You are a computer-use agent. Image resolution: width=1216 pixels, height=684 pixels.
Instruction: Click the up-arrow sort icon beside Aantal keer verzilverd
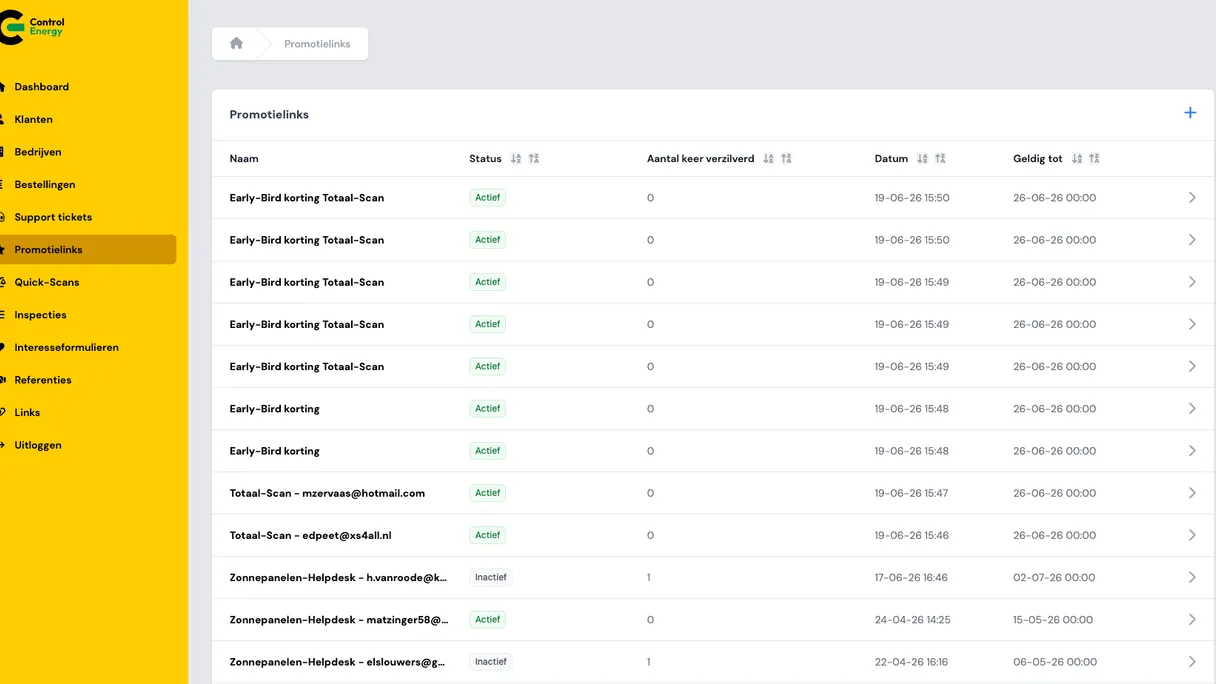tap(786, 158)
